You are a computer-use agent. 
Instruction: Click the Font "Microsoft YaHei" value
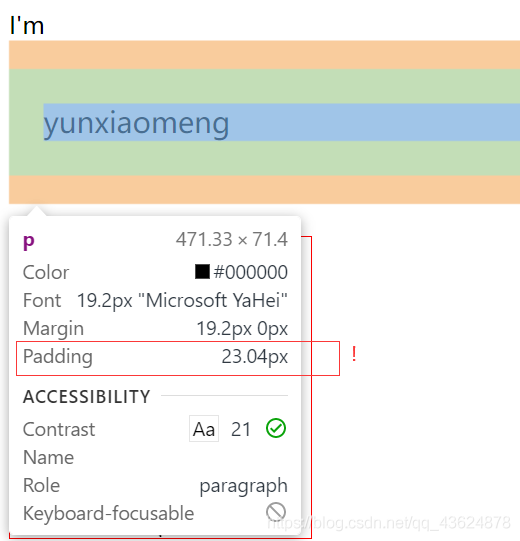click(182, 300)
